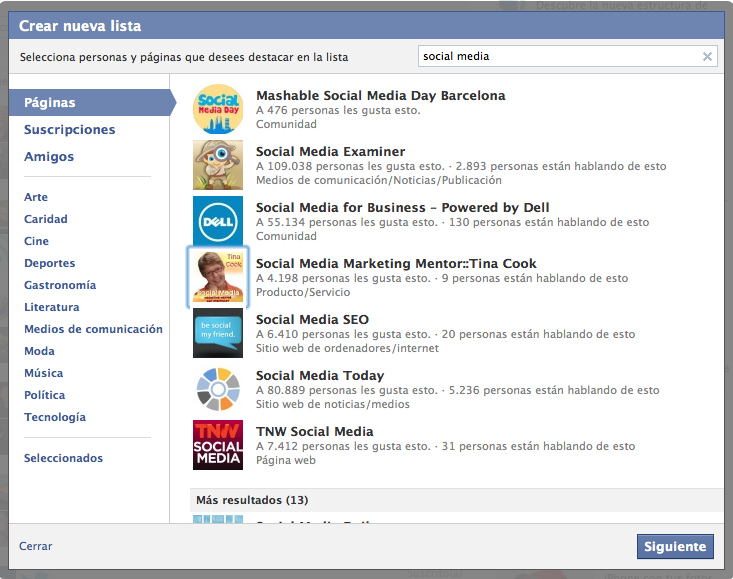Filter by Moda category

pyautogui.click(x=39, y=351)
